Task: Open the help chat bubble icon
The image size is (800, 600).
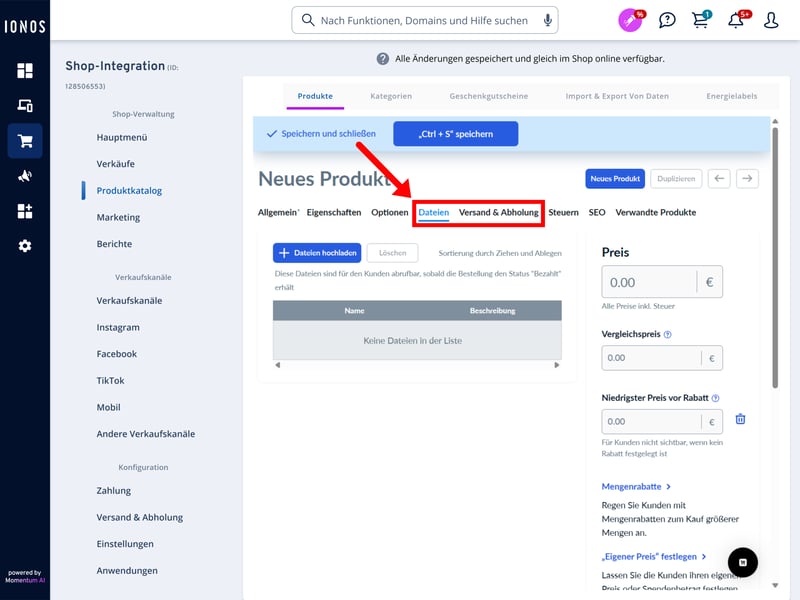Action: (x=667, y=20)
